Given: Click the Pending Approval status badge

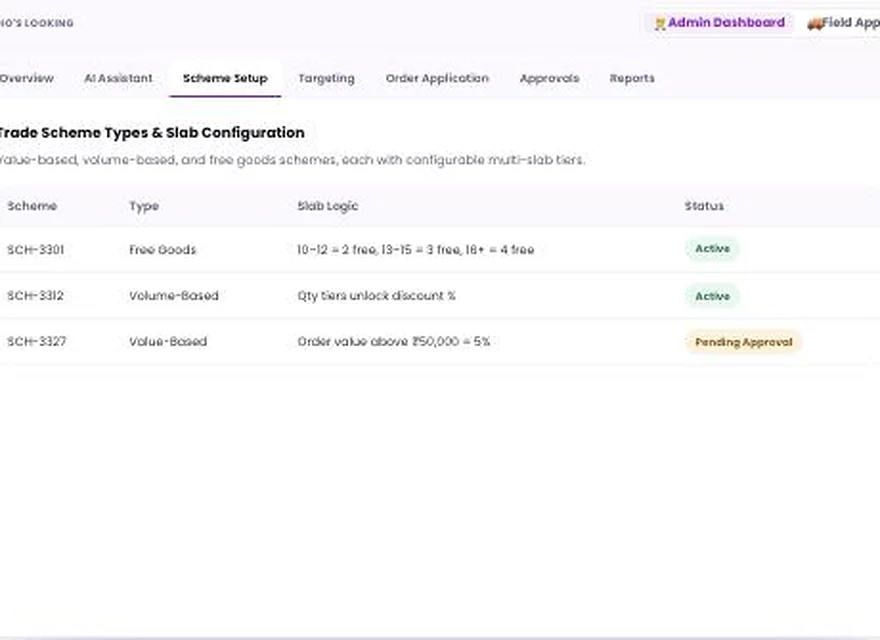Looking at the screenshot, I should (744, 342).
